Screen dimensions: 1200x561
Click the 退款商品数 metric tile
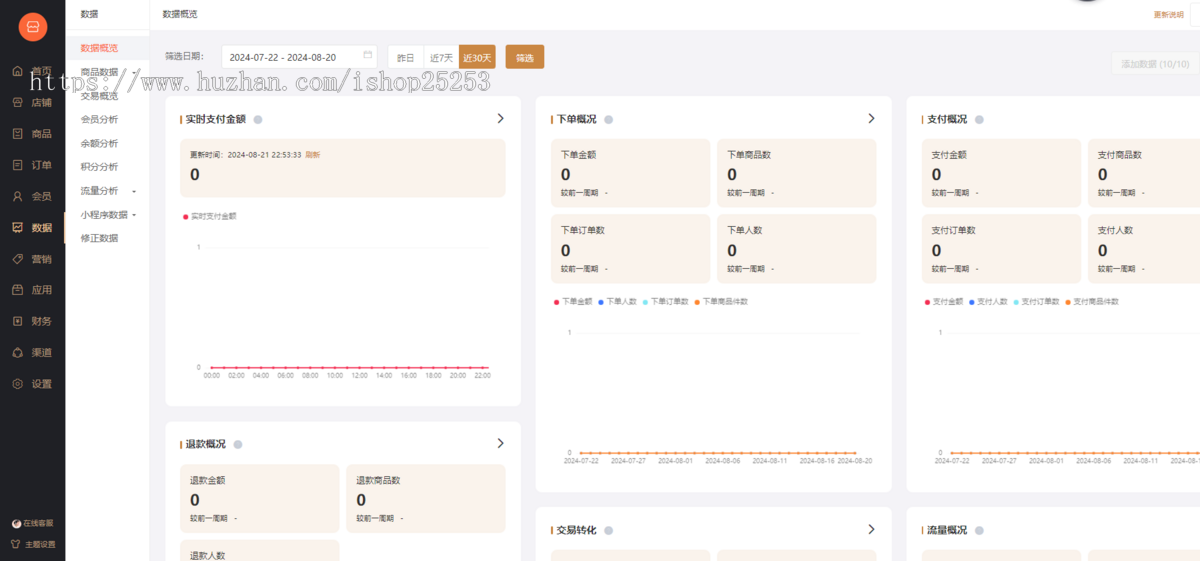(x=426, y=498)
